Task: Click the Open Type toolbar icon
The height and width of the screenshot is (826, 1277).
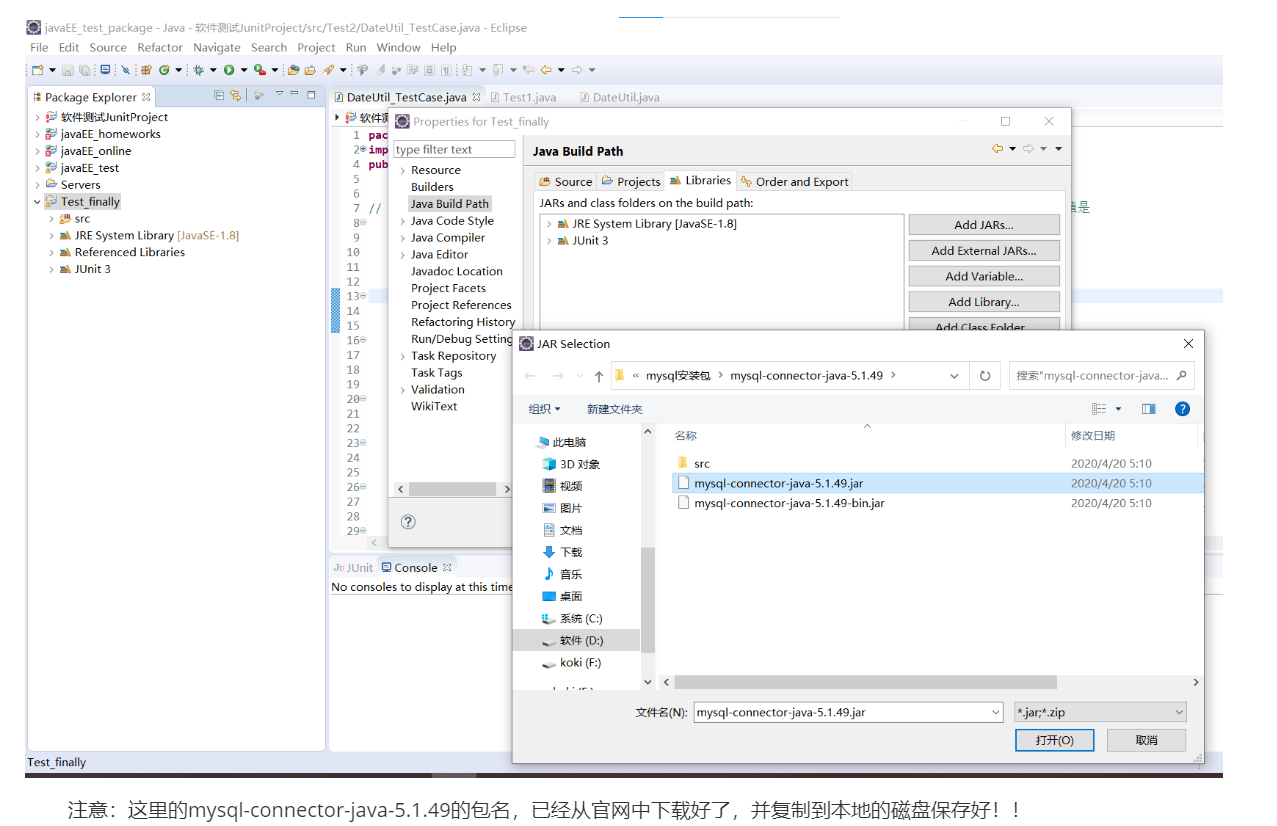Action: click(x=293, y=70)
